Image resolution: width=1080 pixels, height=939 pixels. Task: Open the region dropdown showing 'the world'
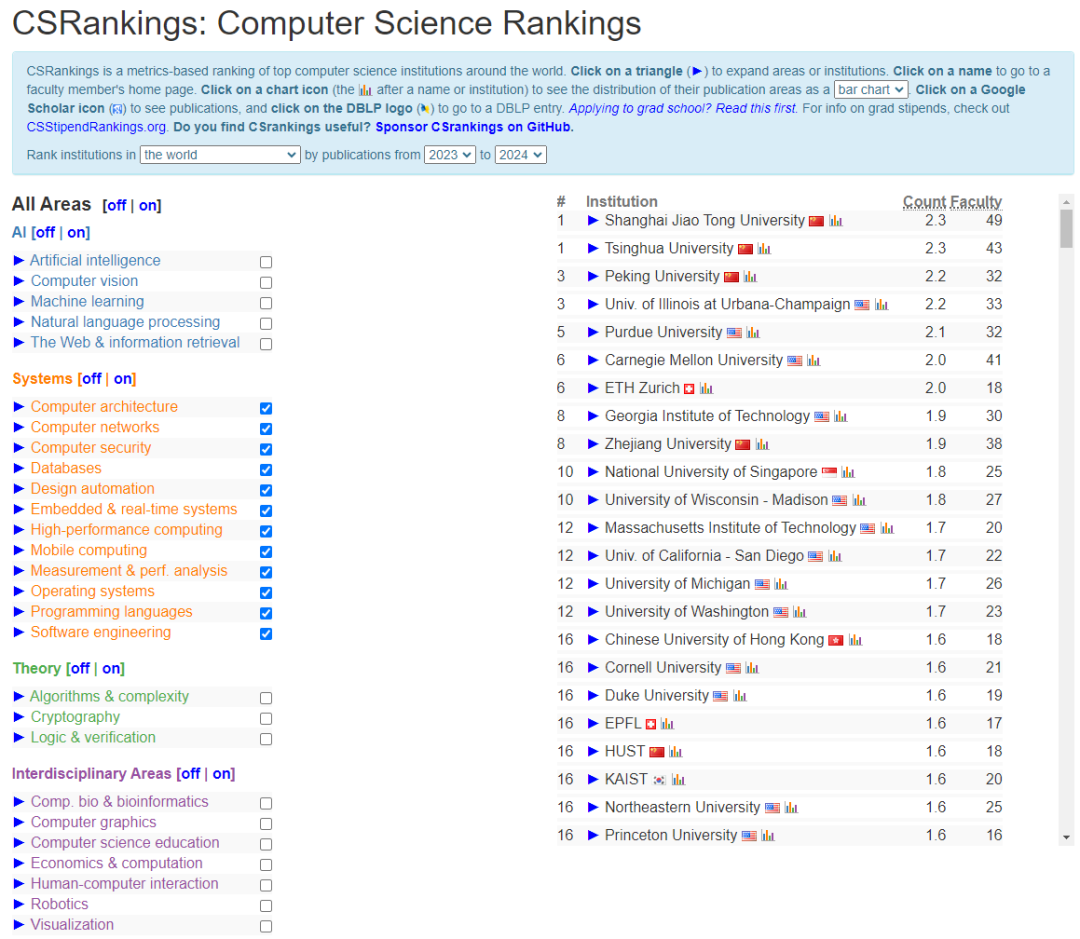click(x=220, y=155)
